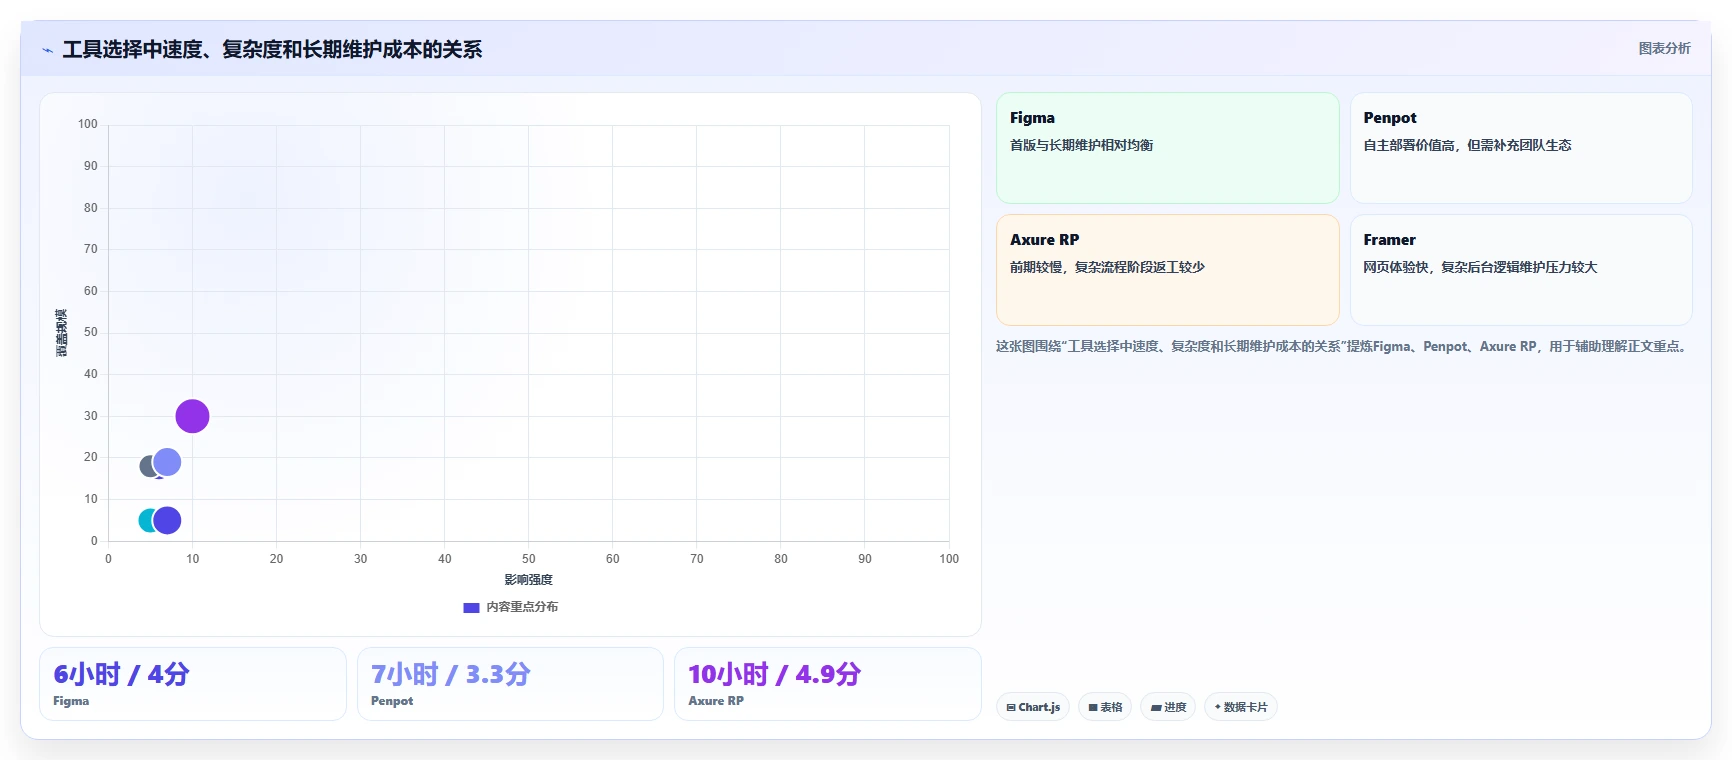Select the light blue bubble near value 20
This screenshot has height=760, width=1732.
167,462
